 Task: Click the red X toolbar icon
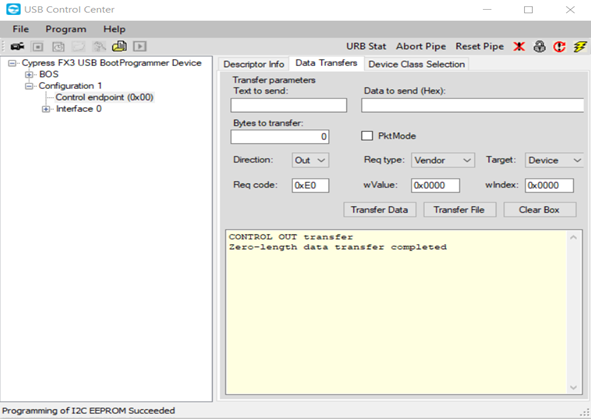519,46
